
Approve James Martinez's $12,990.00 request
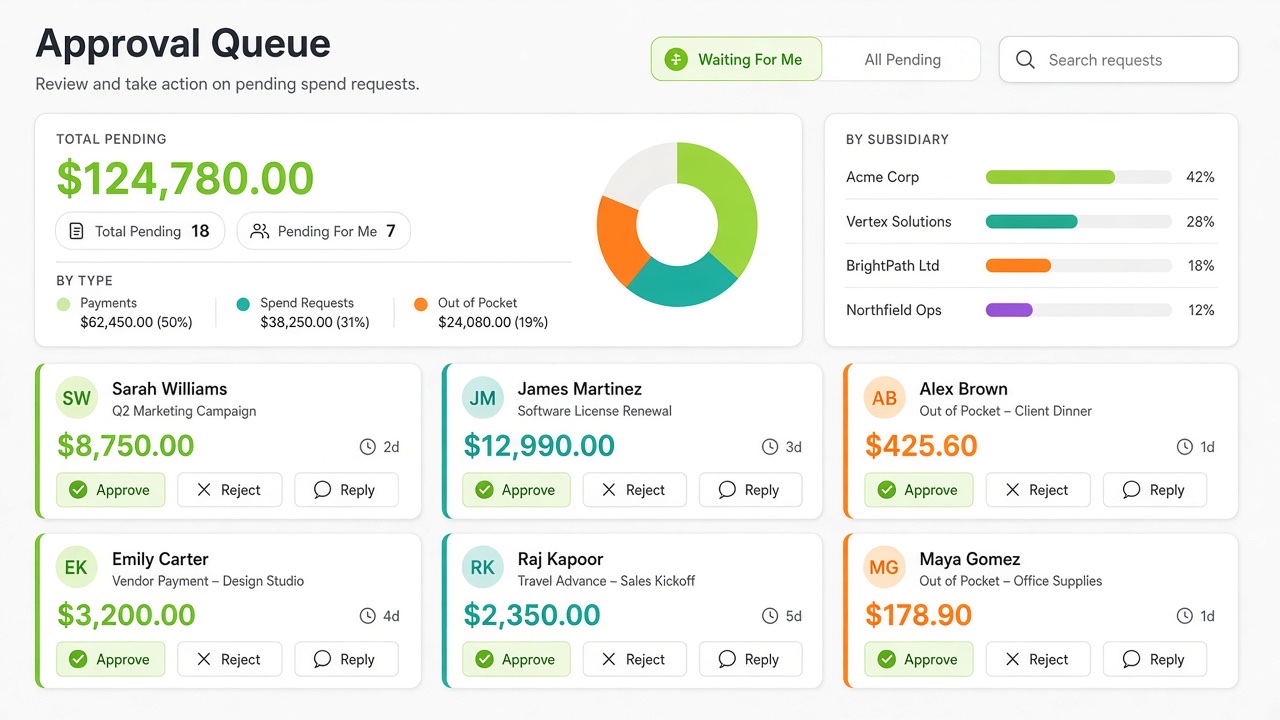(x=516, y=490)
